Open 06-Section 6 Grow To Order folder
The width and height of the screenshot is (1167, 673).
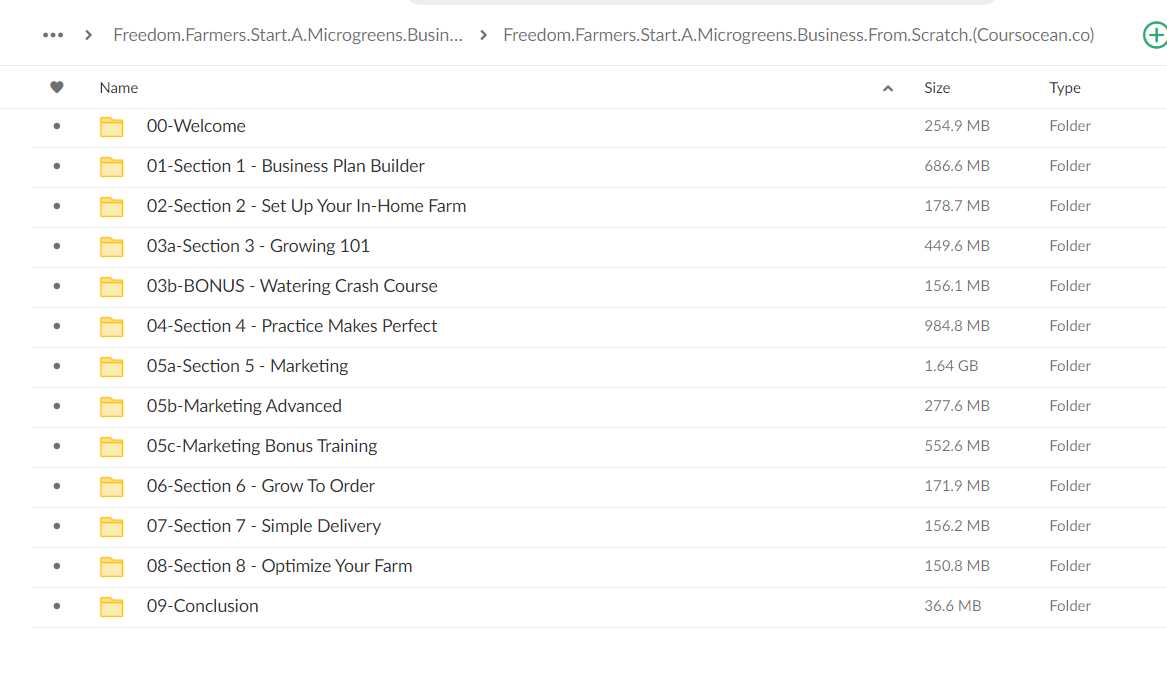tap(260, 486)
